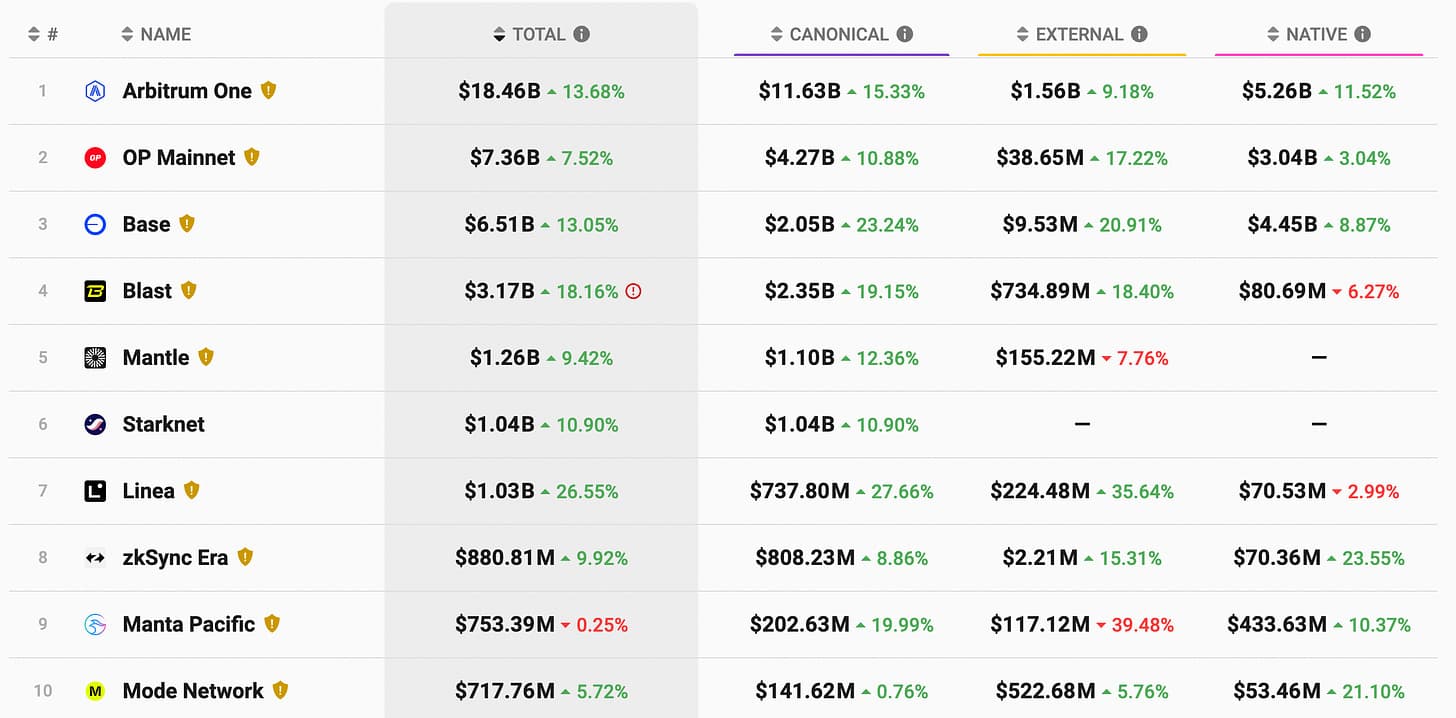This screenshot has height=718, width=1456.
Task: Click the shield badge next to Linea
Action: [x=192, y=490]
